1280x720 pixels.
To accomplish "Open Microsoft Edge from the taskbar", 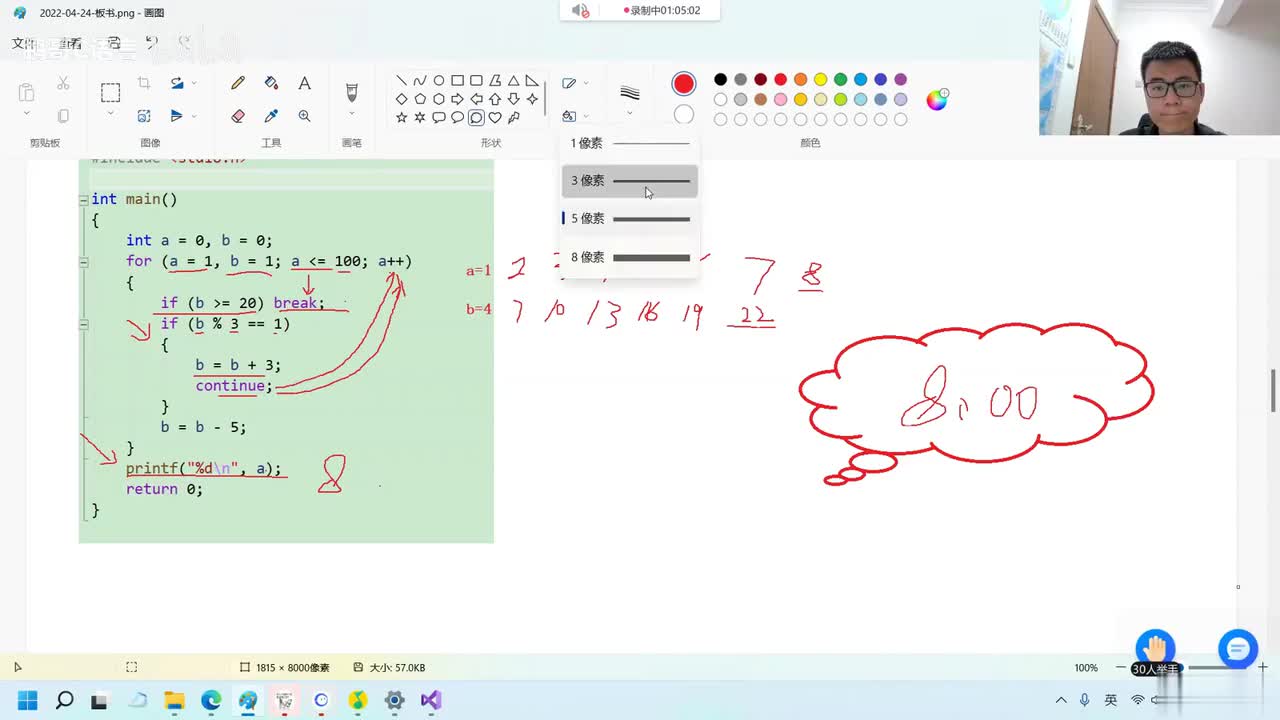I will point(211,700).
